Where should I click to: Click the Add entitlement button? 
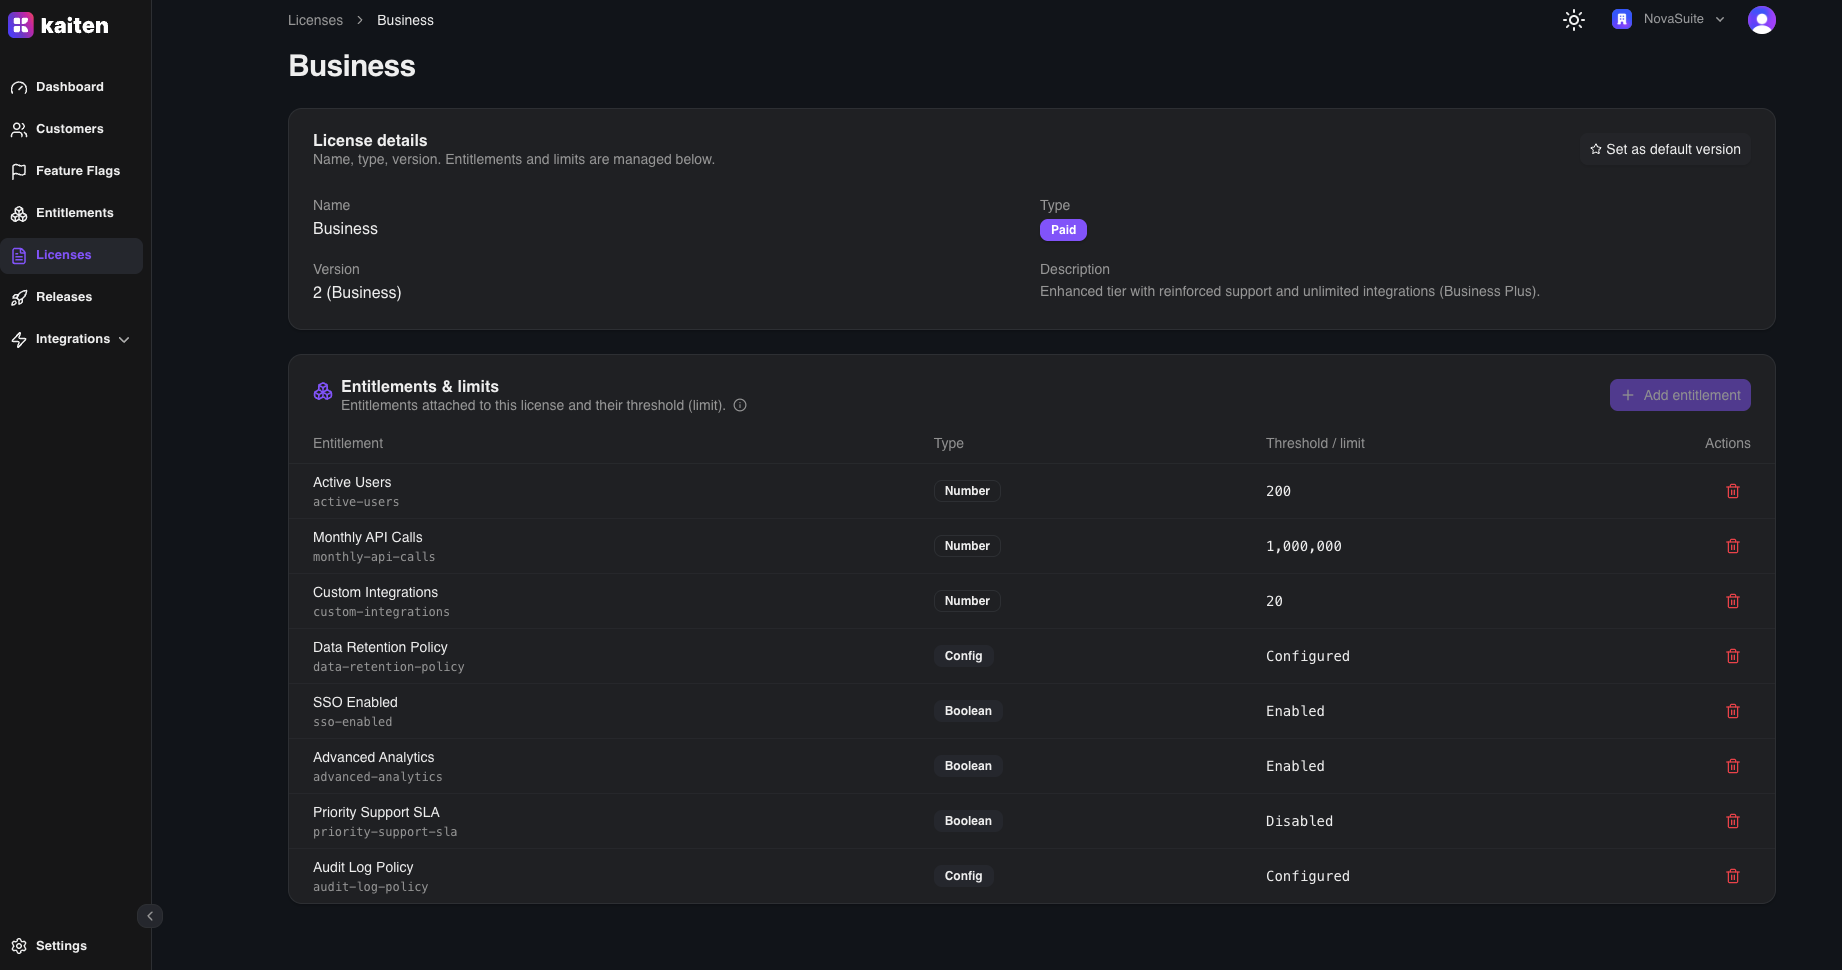[x=1679, y=395]
